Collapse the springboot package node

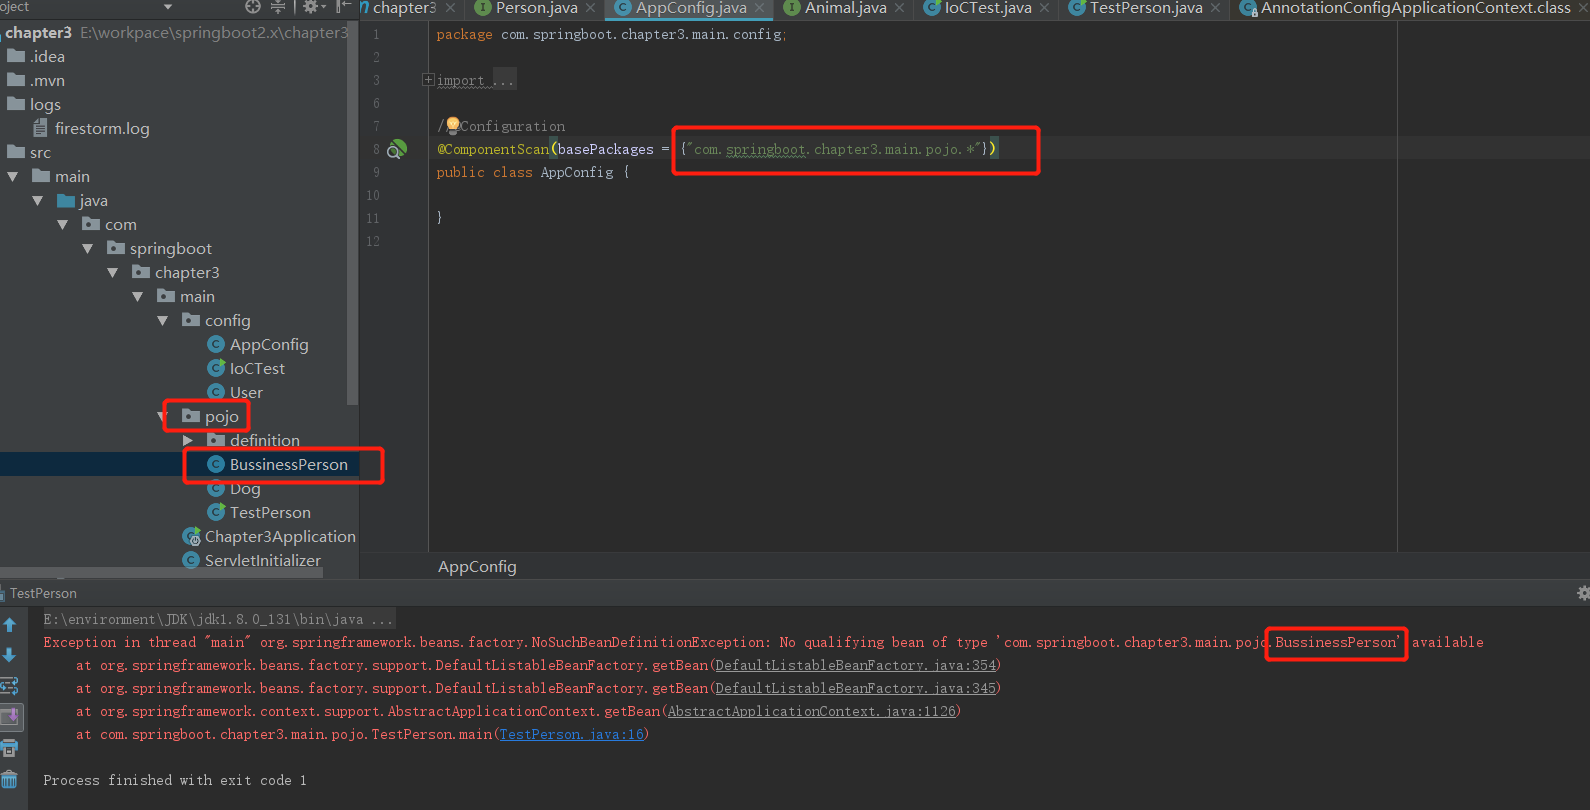pyautogui.click(x=88, y=249)
